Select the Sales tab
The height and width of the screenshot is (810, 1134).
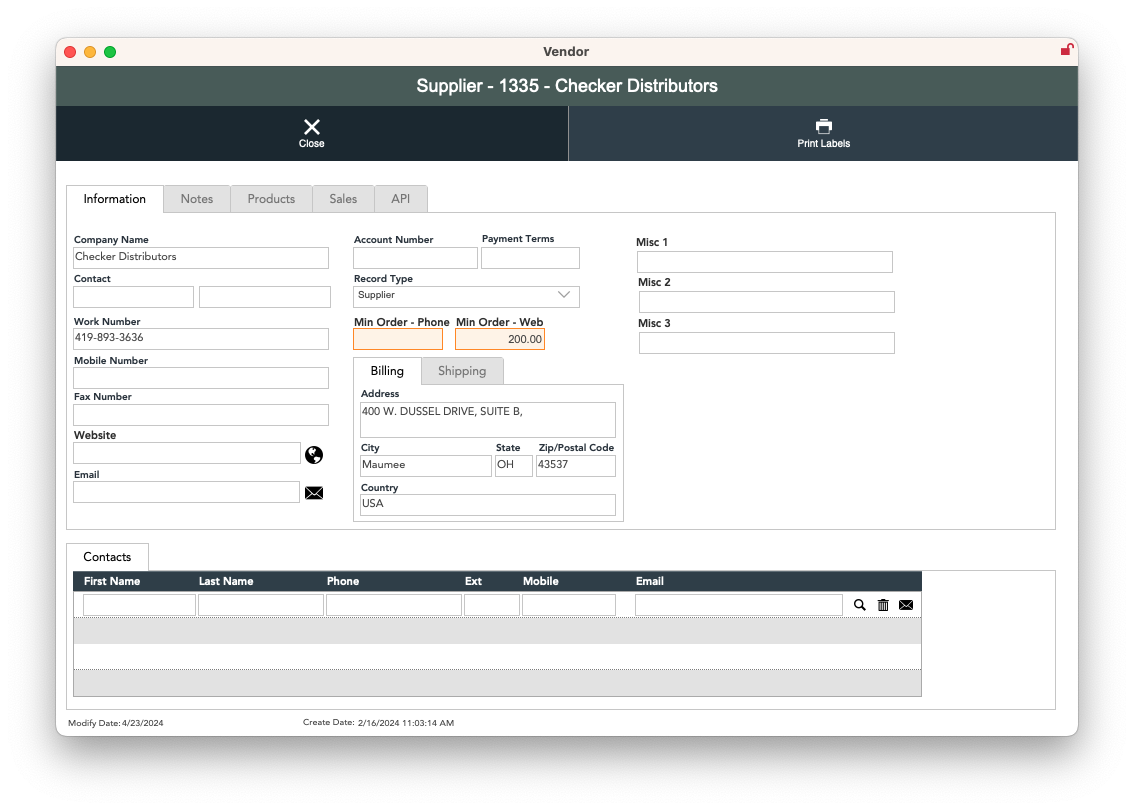(343, 199)
